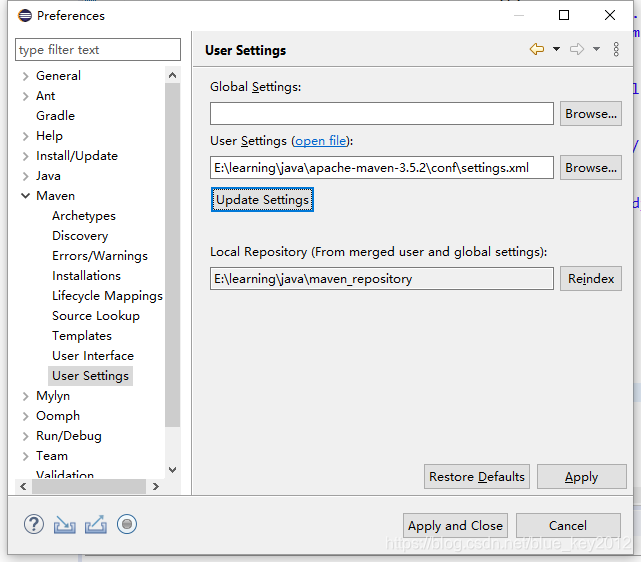
Task: Expand the Java tree node
Action: coord(25,176)
